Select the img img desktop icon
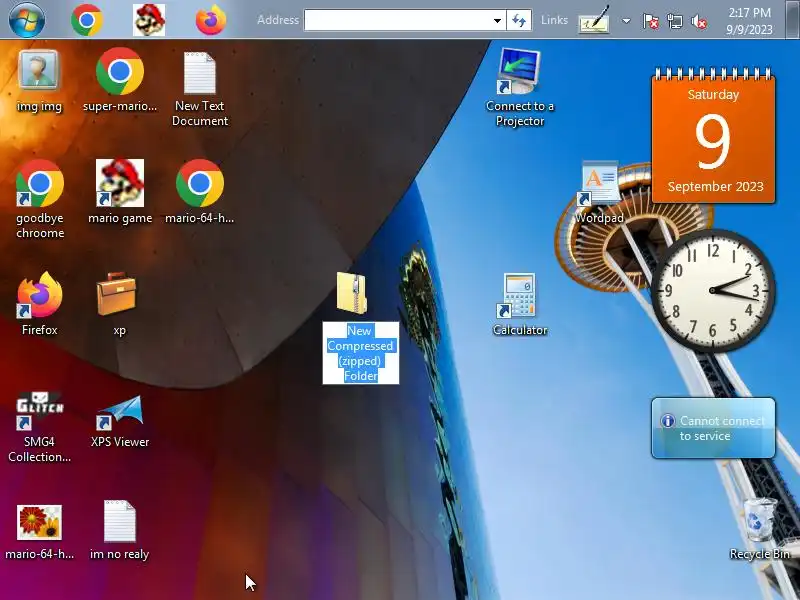 click(39, 82)
